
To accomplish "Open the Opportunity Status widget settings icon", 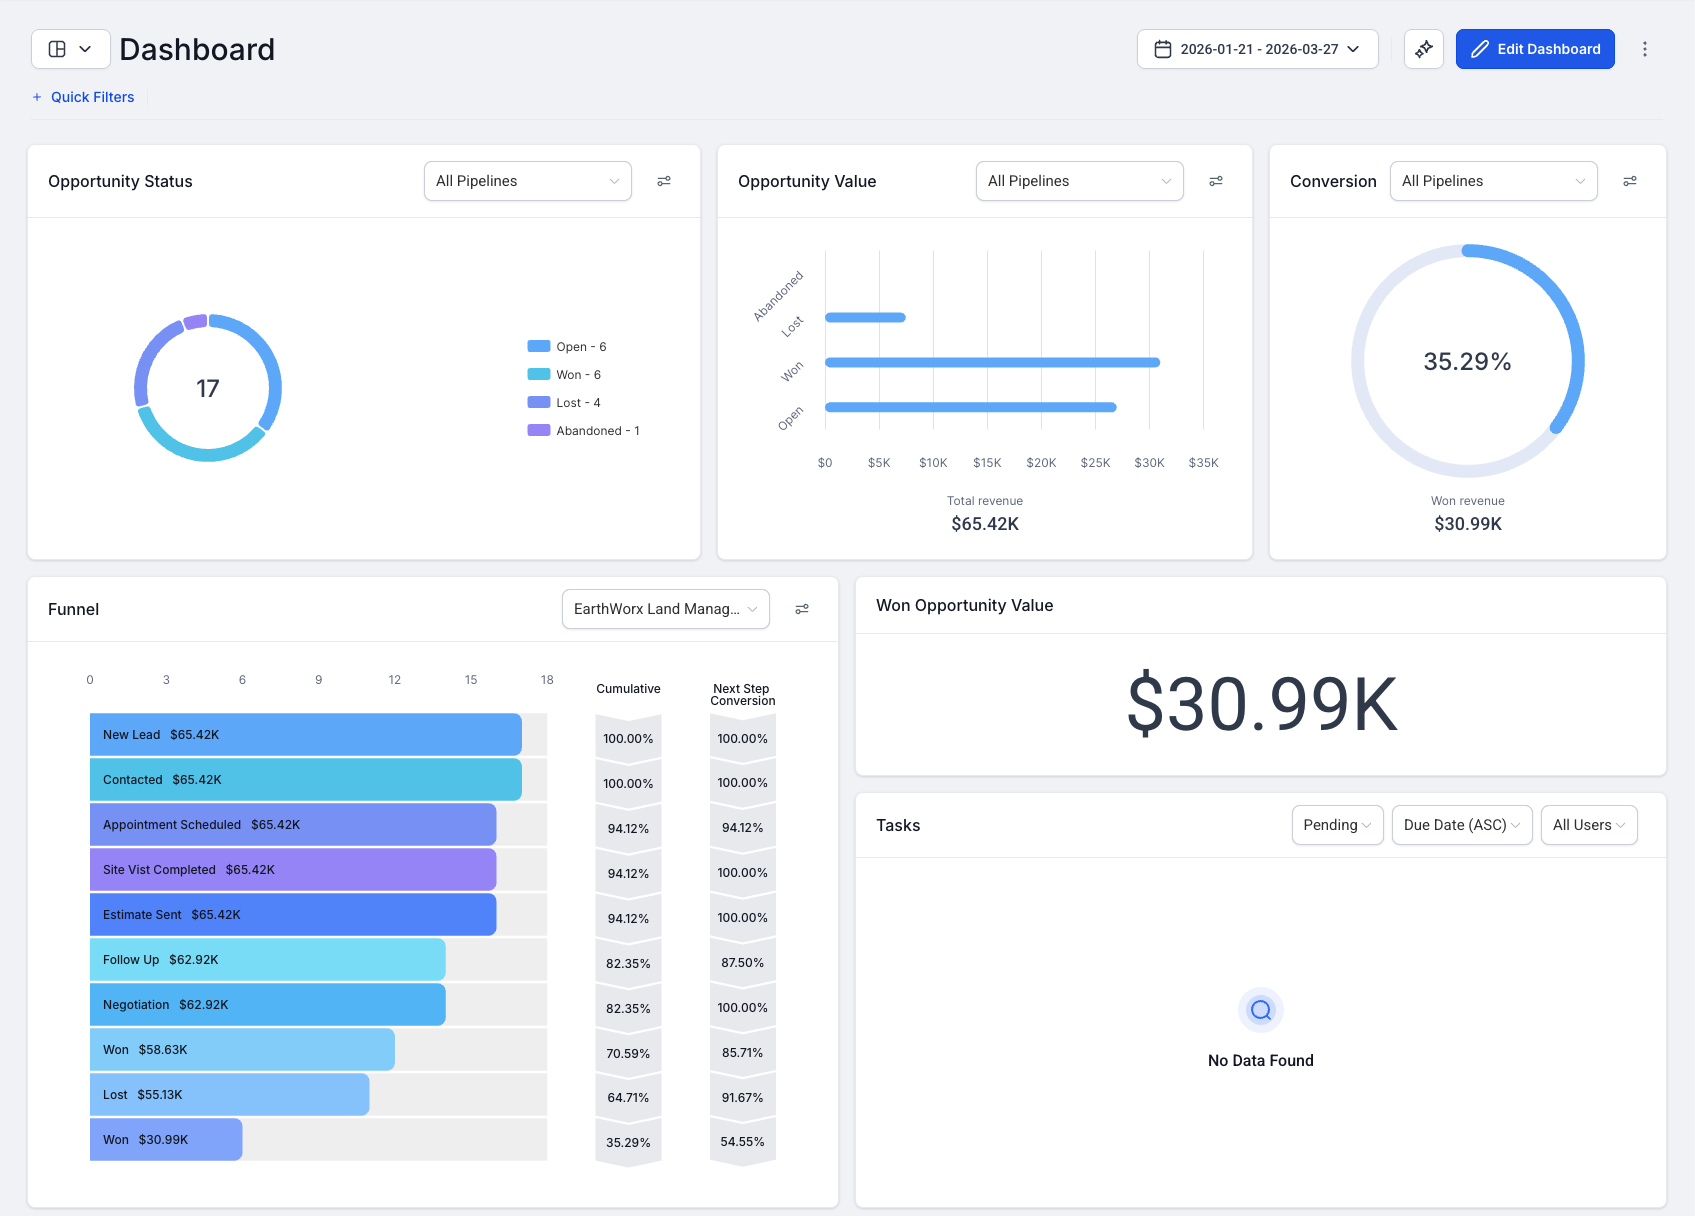I will [x=664, y=181].
